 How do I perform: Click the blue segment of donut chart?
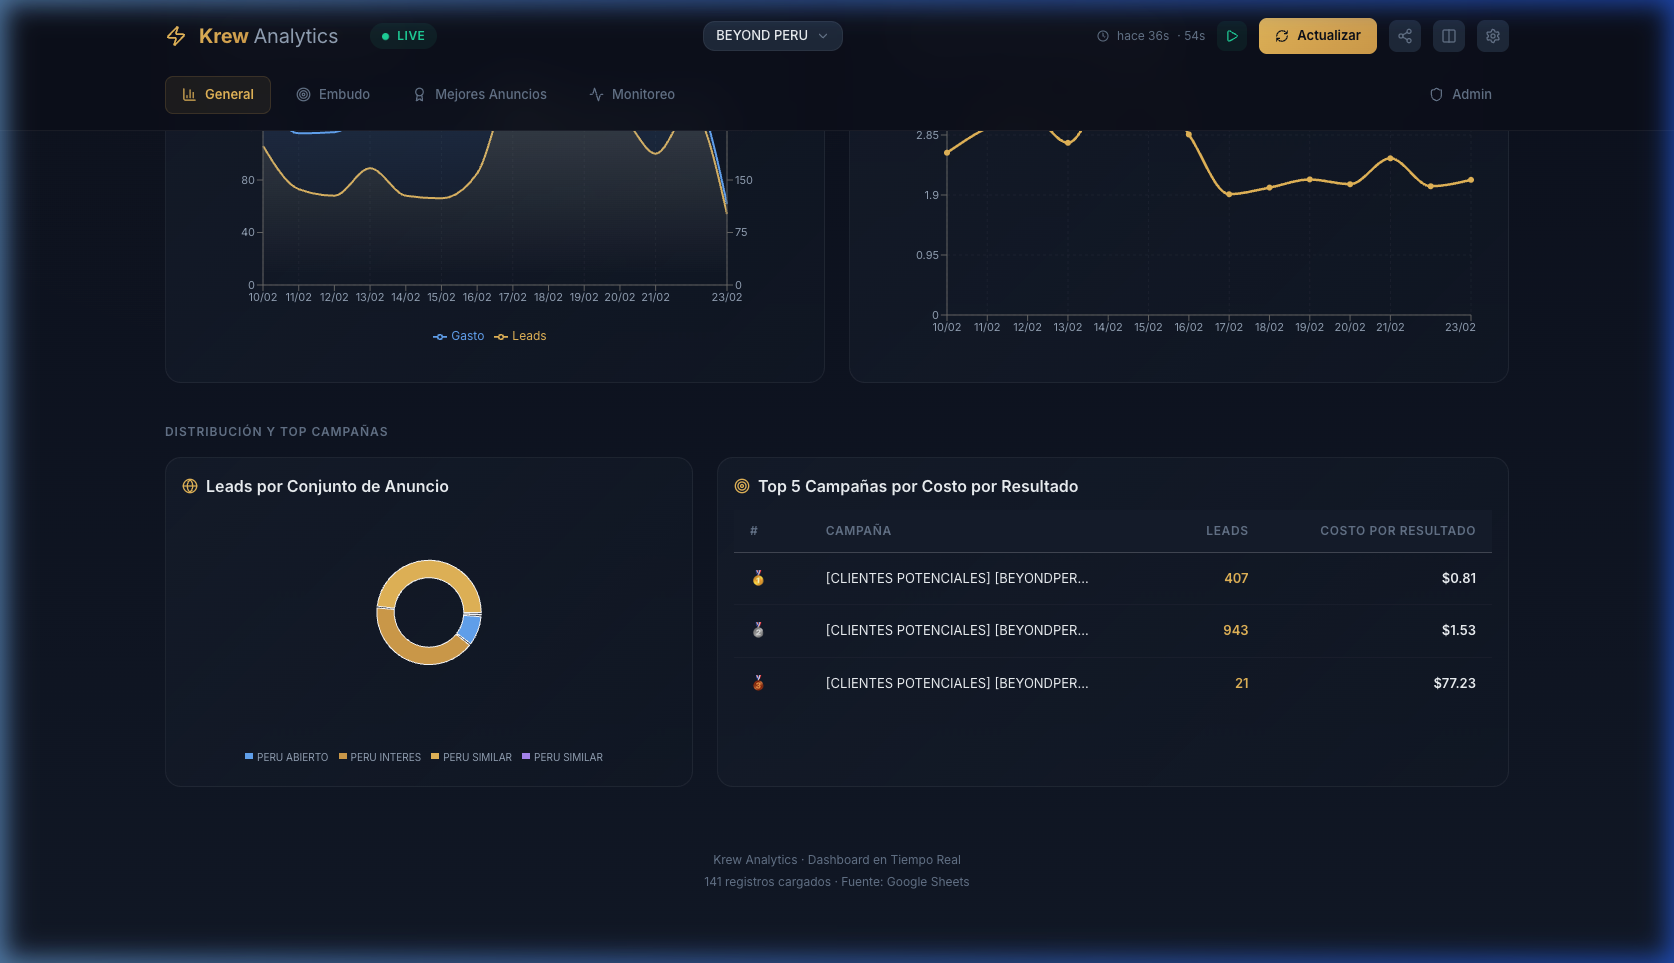click(x=469, y=628)
